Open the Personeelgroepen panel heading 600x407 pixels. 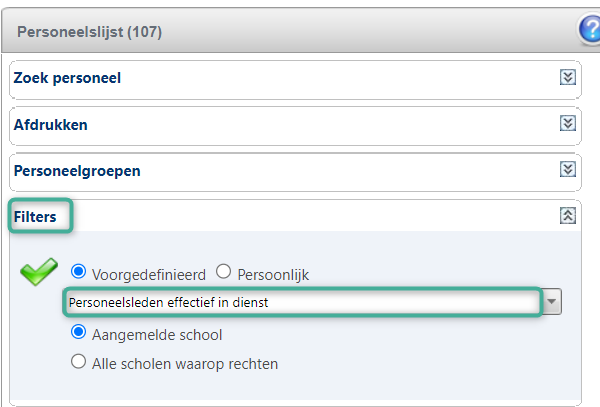click(77, 171)
